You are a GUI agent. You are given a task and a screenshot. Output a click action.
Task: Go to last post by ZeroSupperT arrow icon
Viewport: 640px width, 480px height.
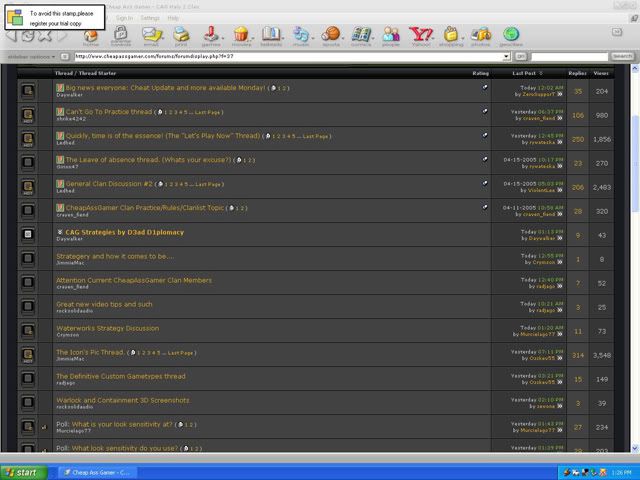(560, 94)
